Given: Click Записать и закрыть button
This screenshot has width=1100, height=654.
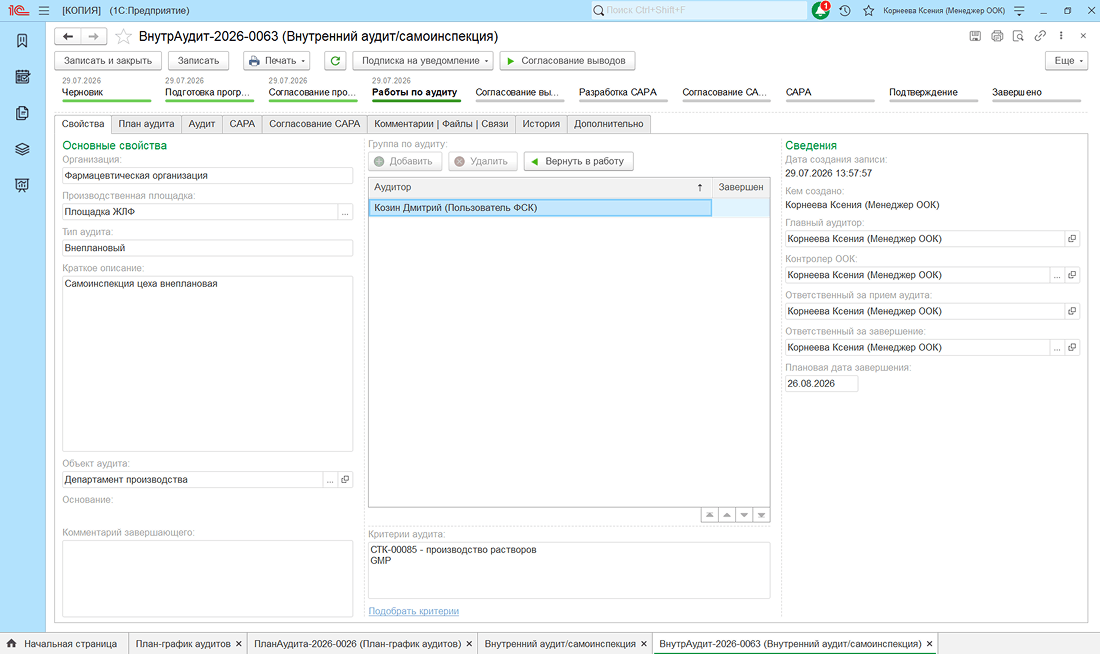Looking at the screenshot, I should [108, 61].
